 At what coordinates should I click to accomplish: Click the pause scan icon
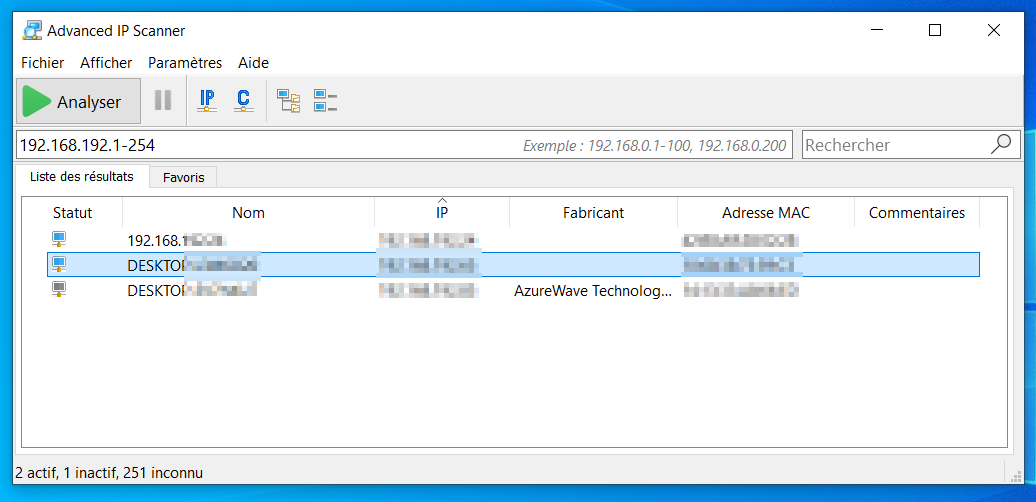coord(163,100)
